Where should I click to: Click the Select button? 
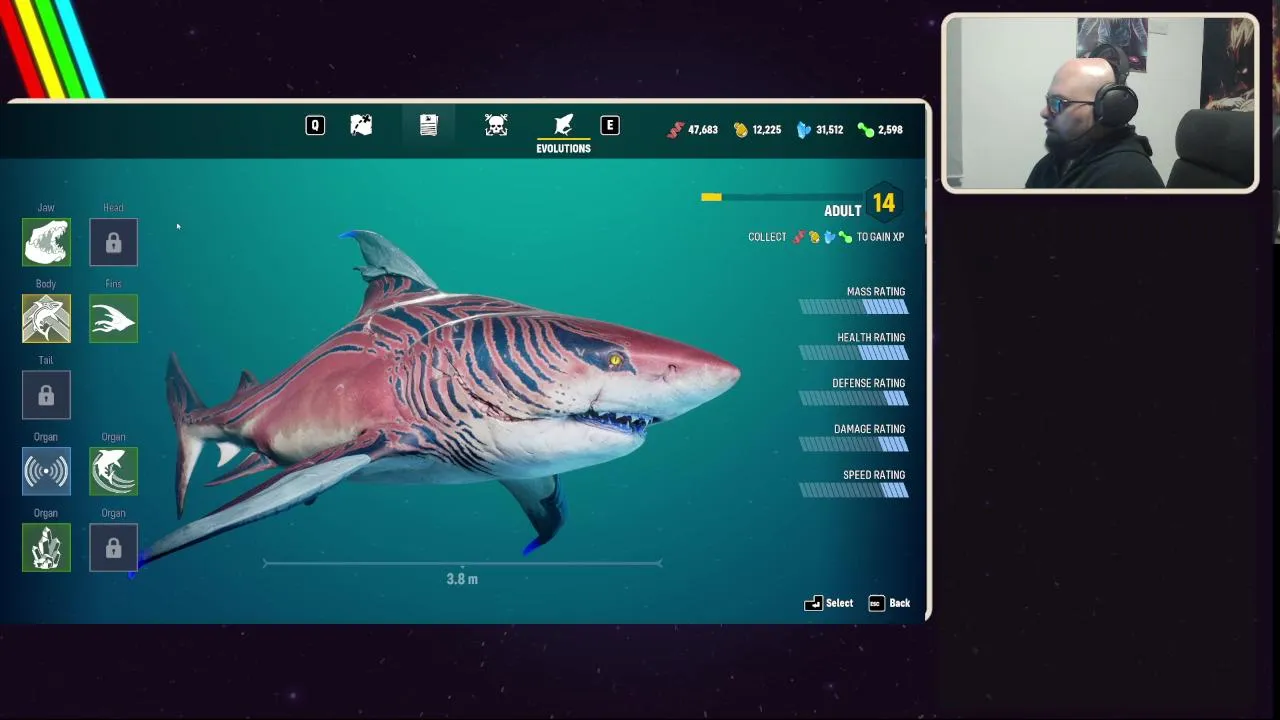coord(829,603)
